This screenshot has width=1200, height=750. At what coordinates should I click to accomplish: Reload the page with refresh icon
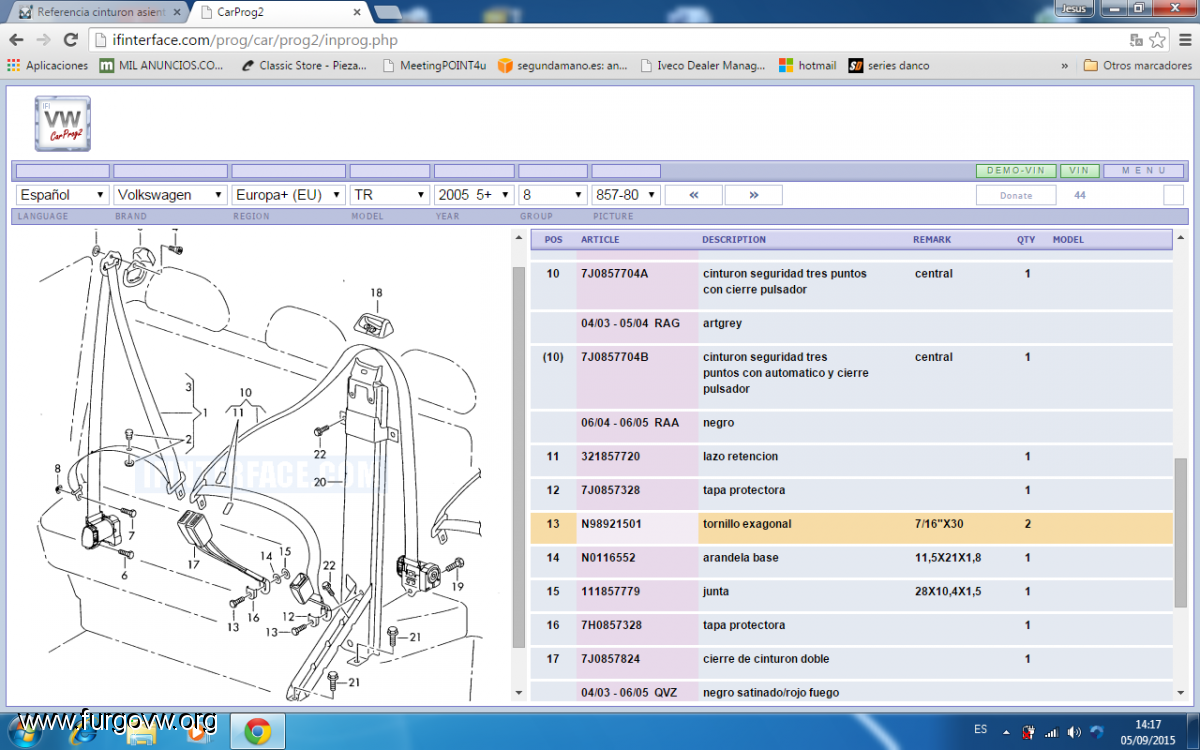(70, 40)
